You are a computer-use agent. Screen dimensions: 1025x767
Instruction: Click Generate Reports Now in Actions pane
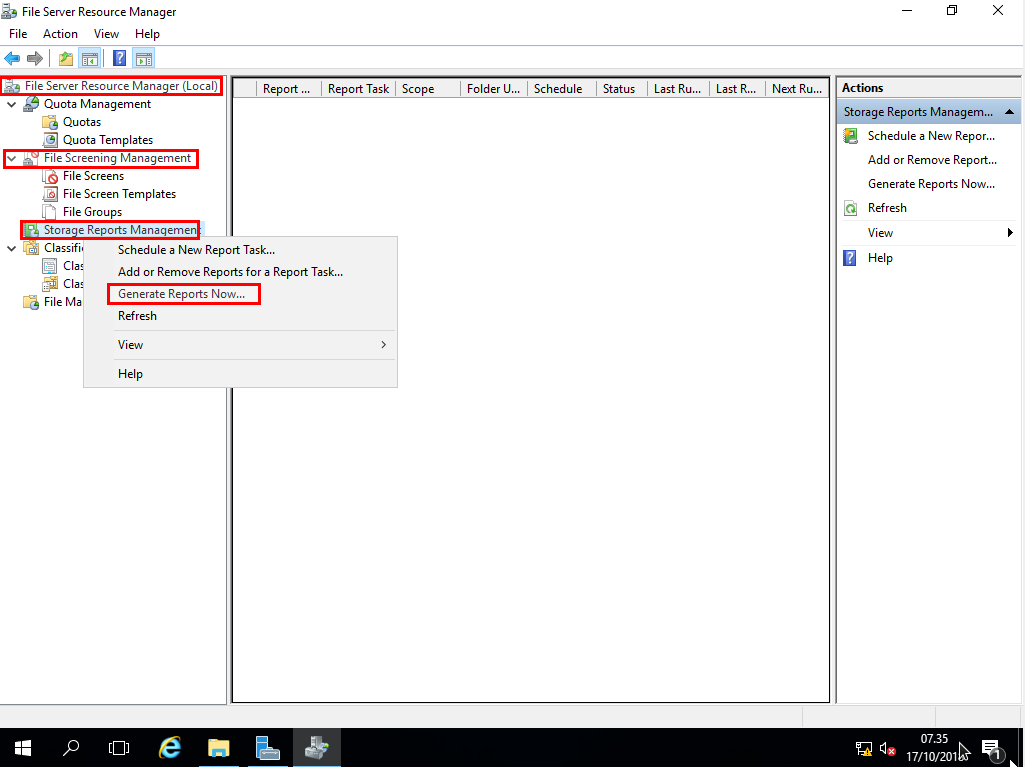click(932, 184)
